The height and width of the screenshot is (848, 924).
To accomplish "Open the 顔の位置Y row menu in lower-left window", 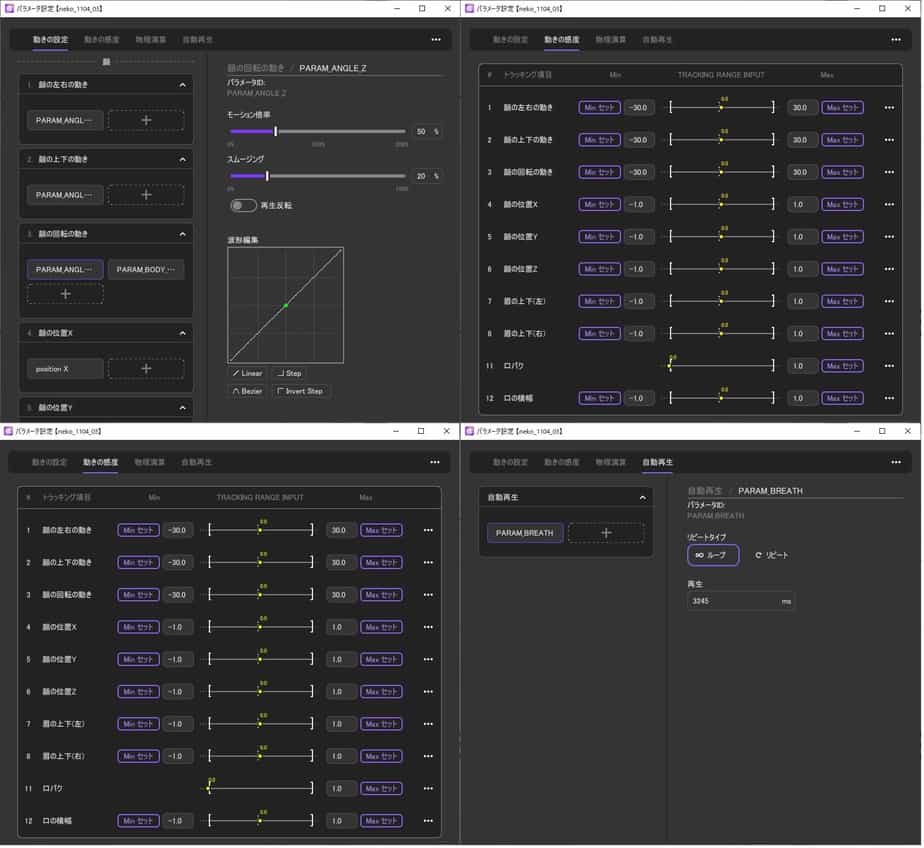I will point(428,659).
